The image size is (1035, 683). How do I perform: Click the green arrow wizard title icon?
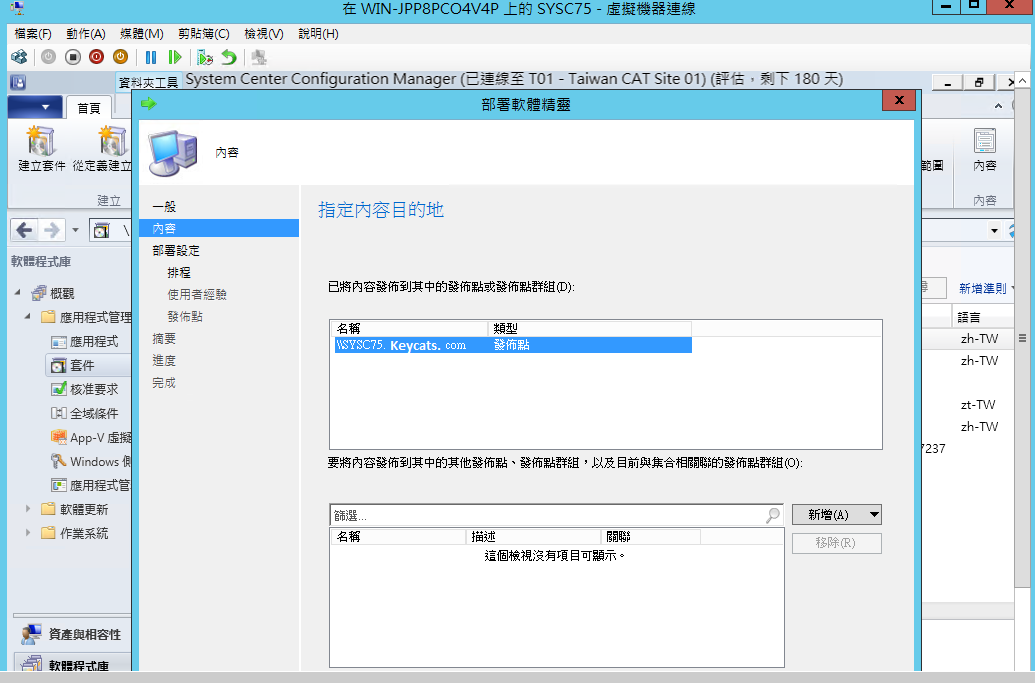tap(149, 104)
